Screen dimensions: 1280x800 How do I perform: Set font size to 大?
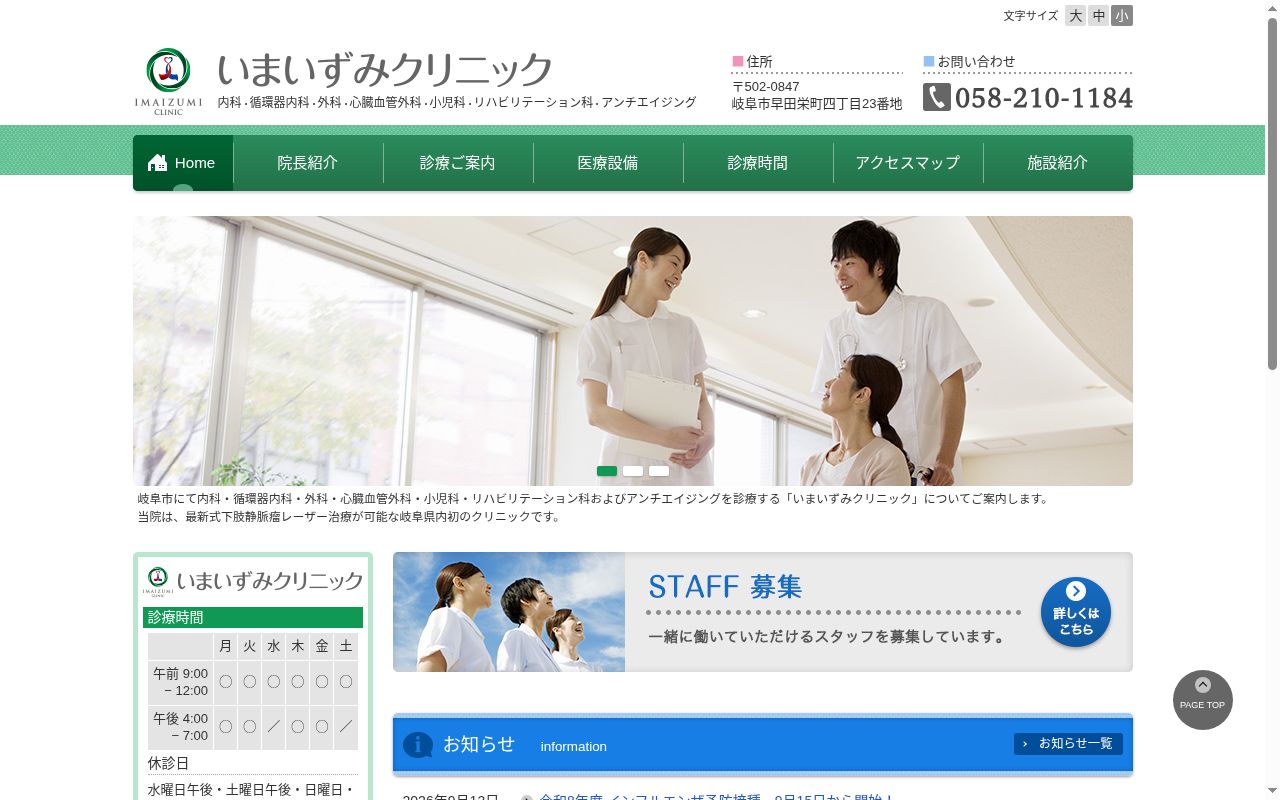tap(1075, 15)
